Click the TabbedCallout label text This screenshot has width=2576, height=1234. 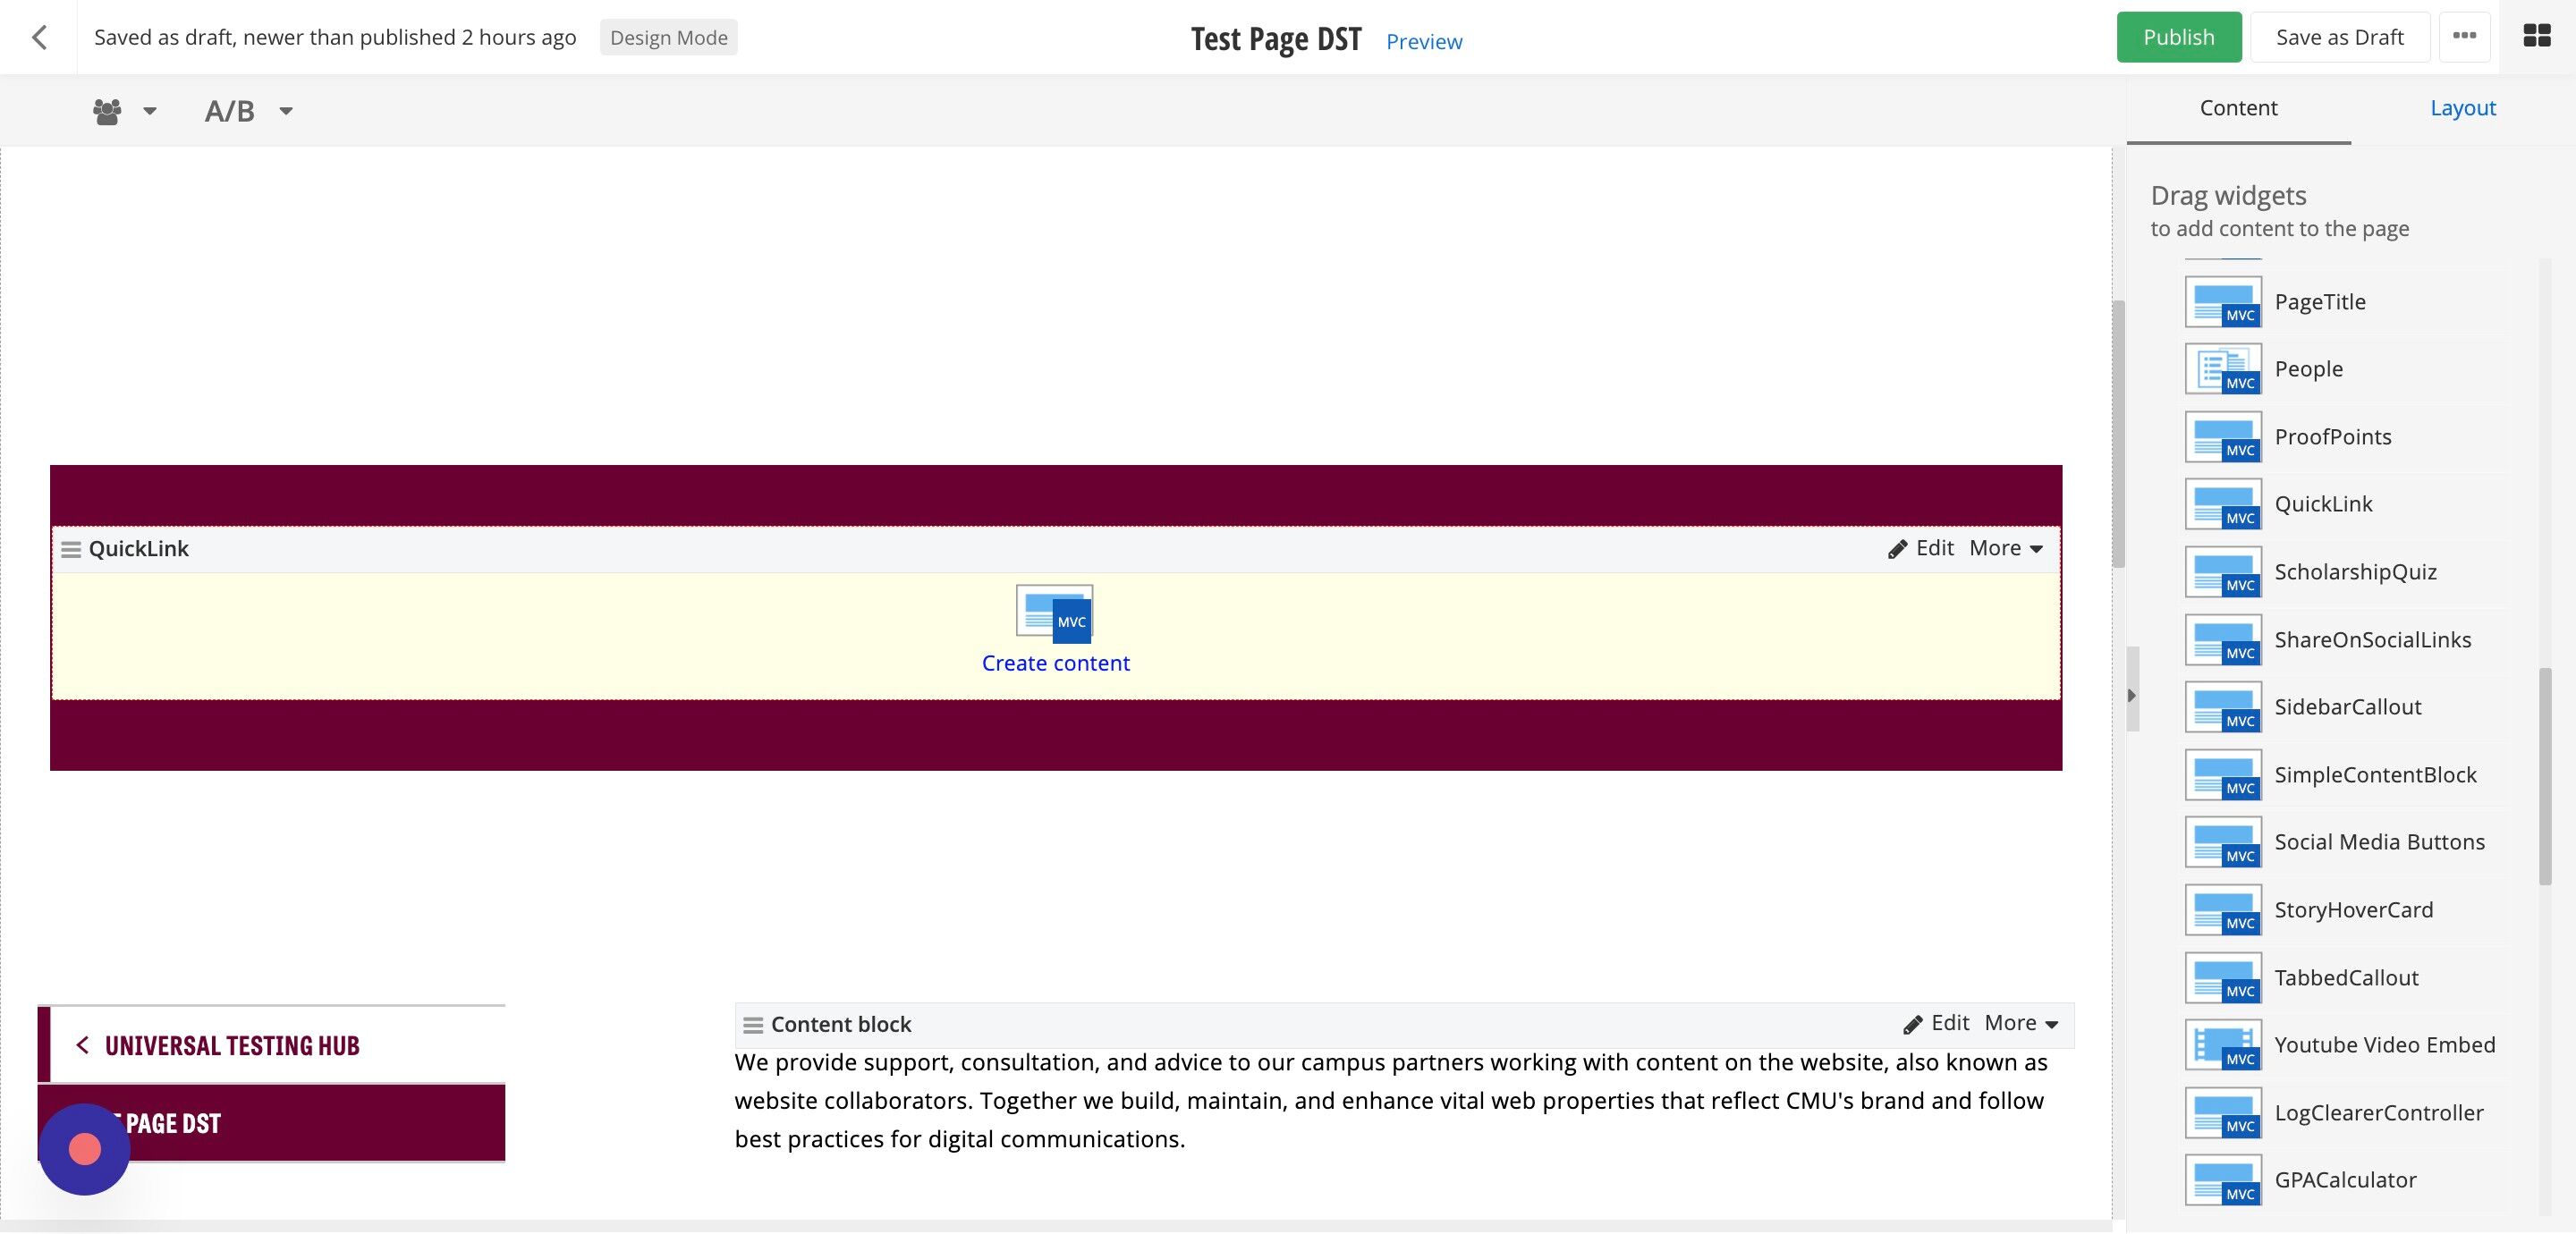(x=2346, y=978)
